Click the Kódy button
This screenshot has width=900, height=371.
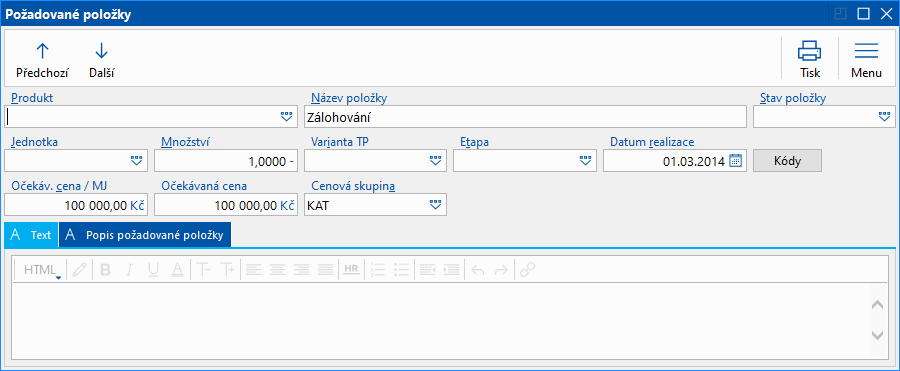787,161
